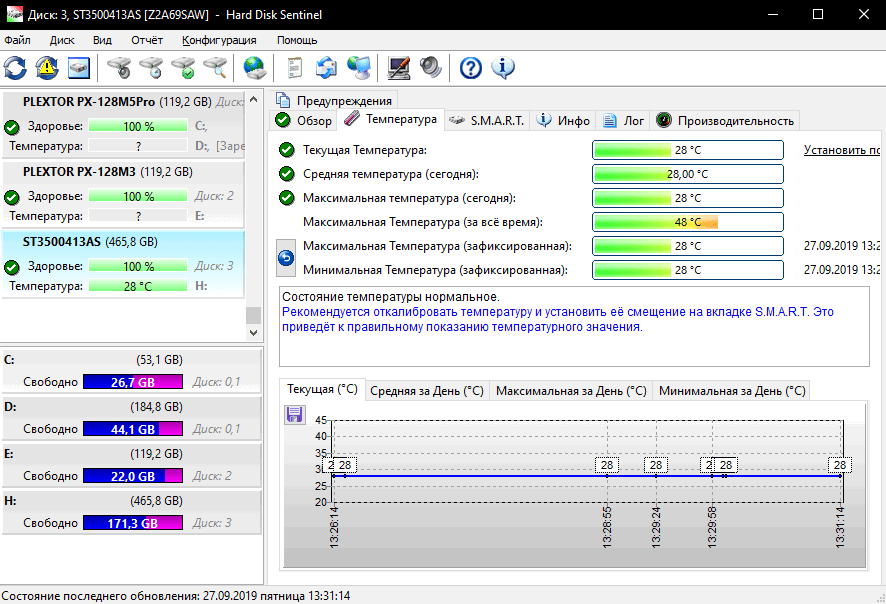Click the disk with green checkmark icon
886x604 pixels.
183,68
